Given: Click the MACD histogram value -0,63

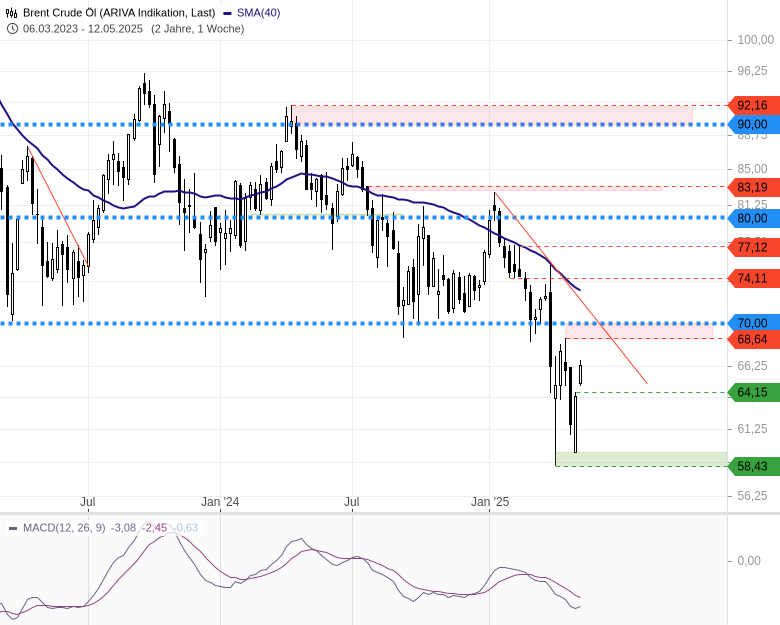Looking at the screenshot, I should (x=186, y=527).
